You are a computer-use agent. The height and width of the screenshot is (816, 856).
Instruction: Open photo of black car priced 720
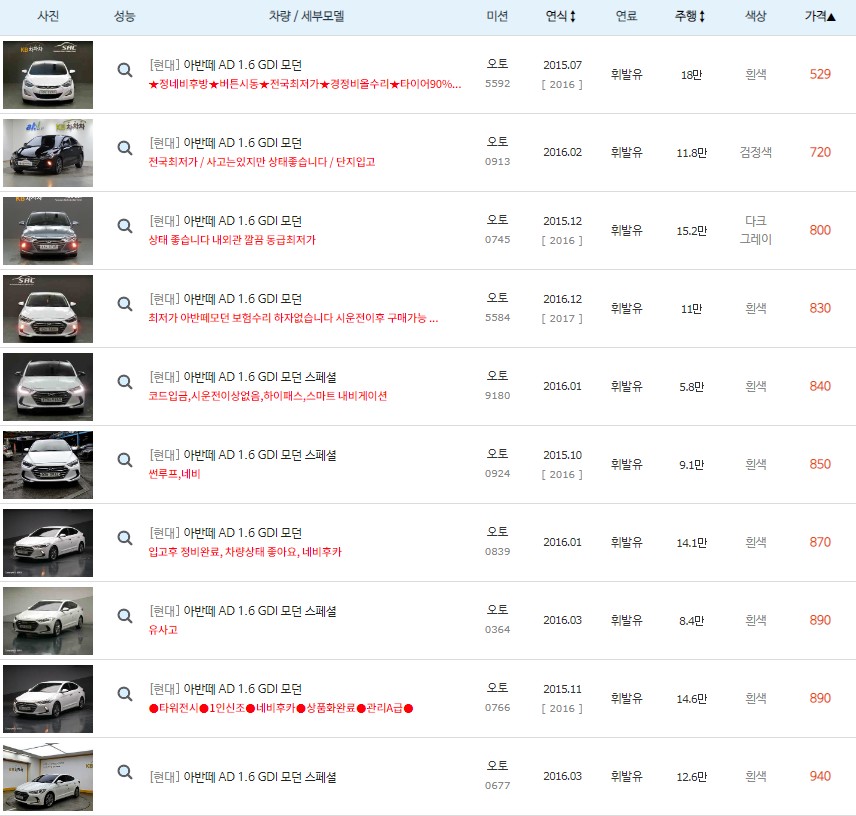(48, 153)
